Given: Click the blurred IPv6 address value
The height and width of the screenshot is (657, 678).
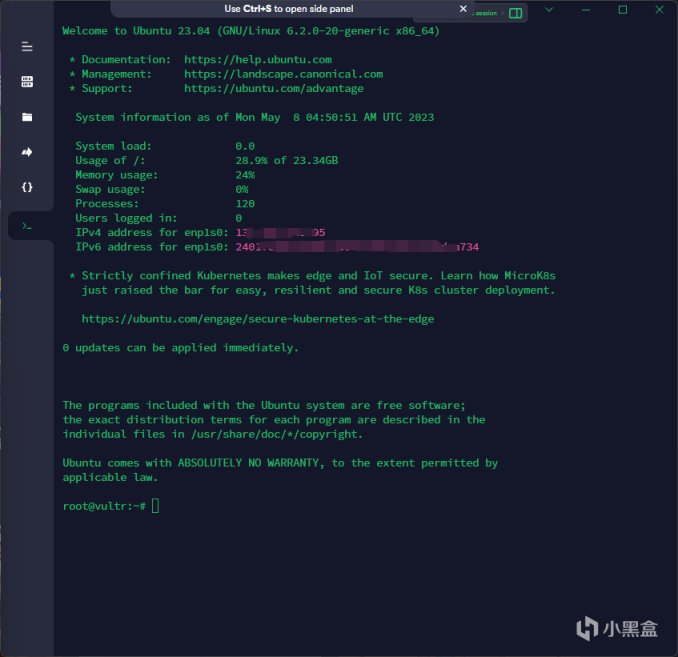Looking at the screenshot, I should pyautogui.click(x=357, y=247).
